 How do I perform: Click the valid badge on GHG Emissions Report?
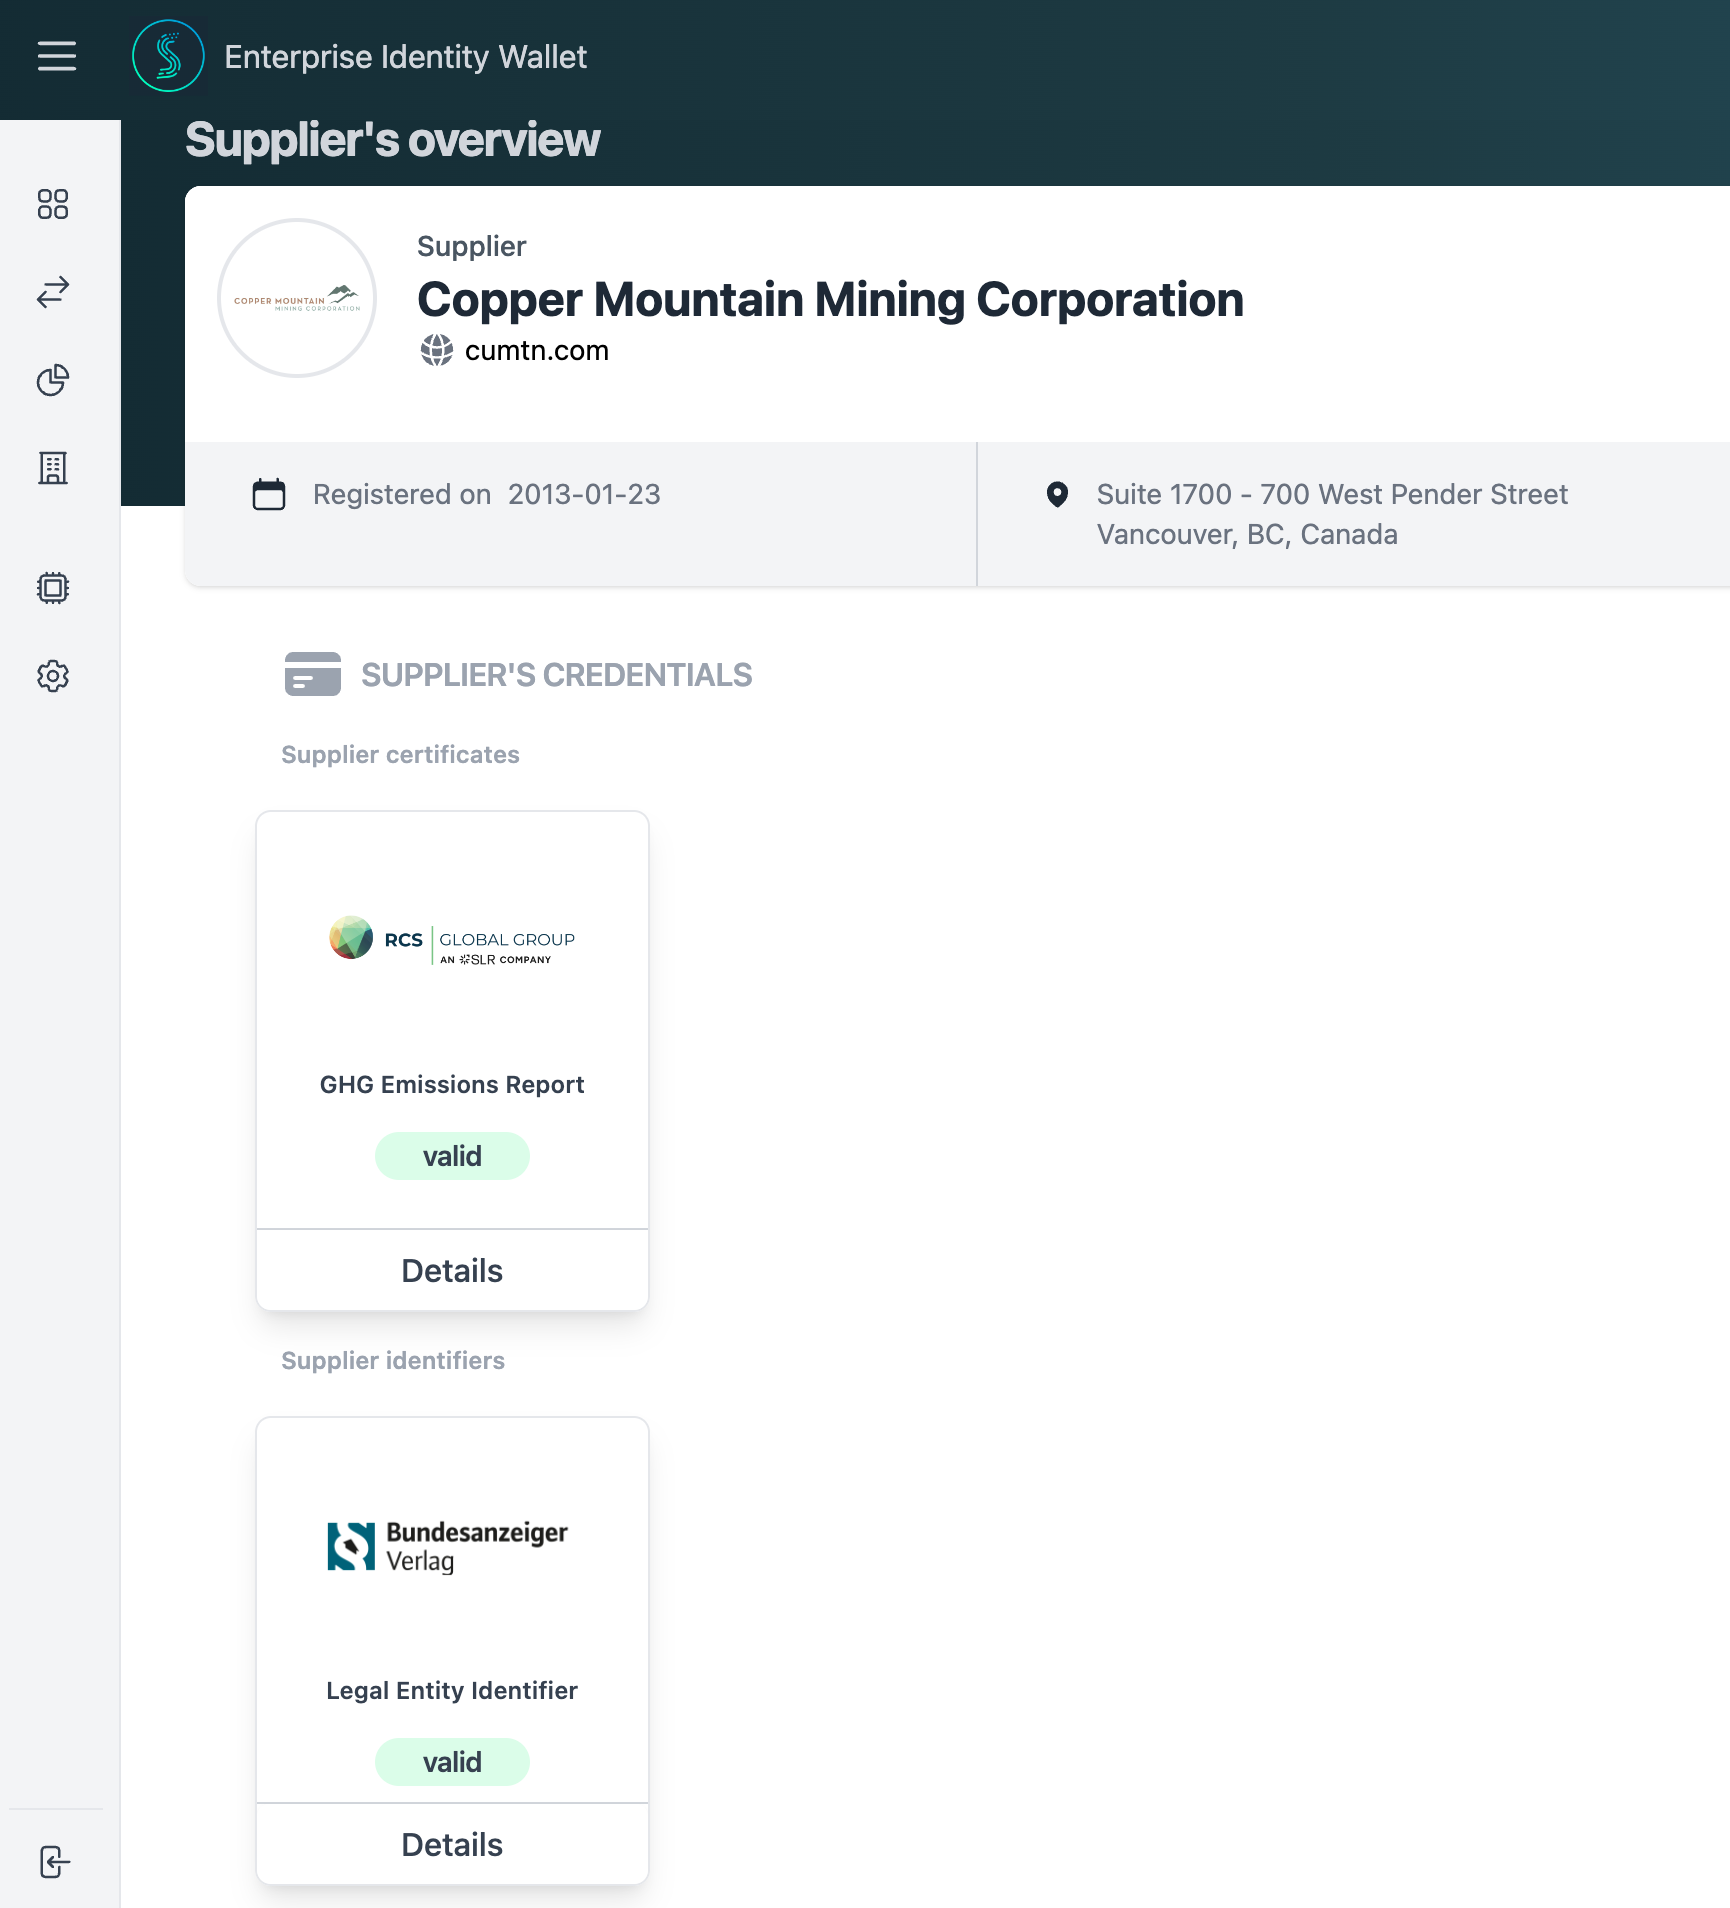(x=452, y=1155)
